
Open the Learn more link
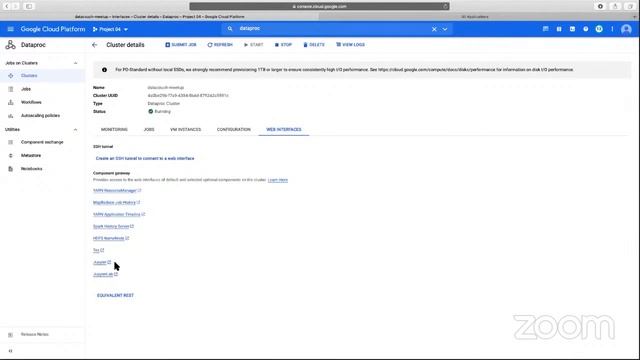coord(278,180)
